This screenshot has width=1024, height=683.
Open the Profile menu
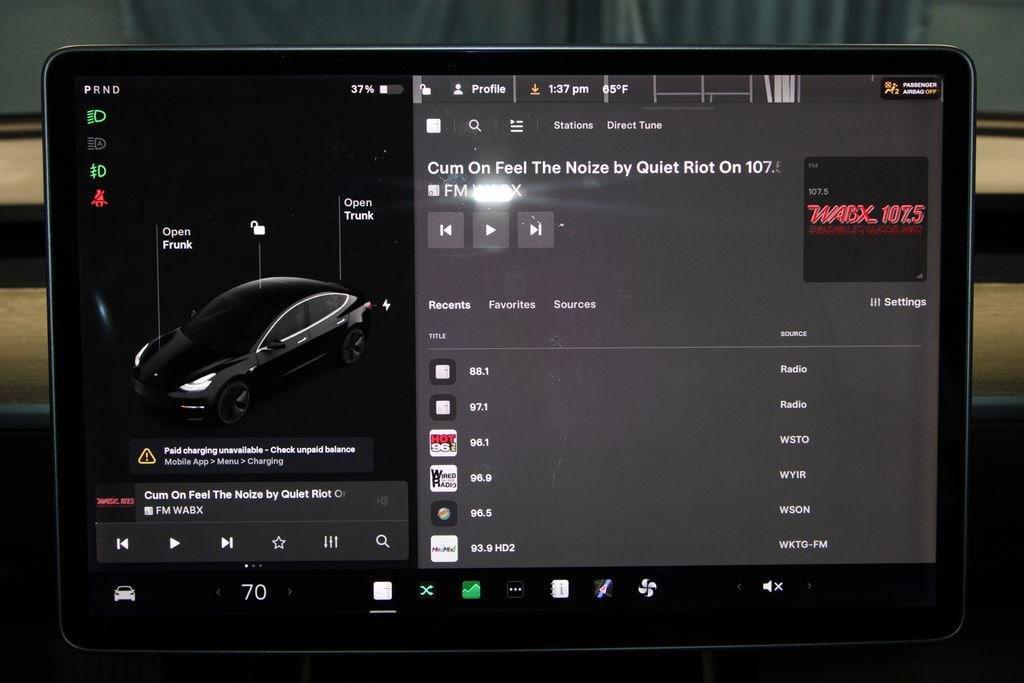click(x=487, y=89)
